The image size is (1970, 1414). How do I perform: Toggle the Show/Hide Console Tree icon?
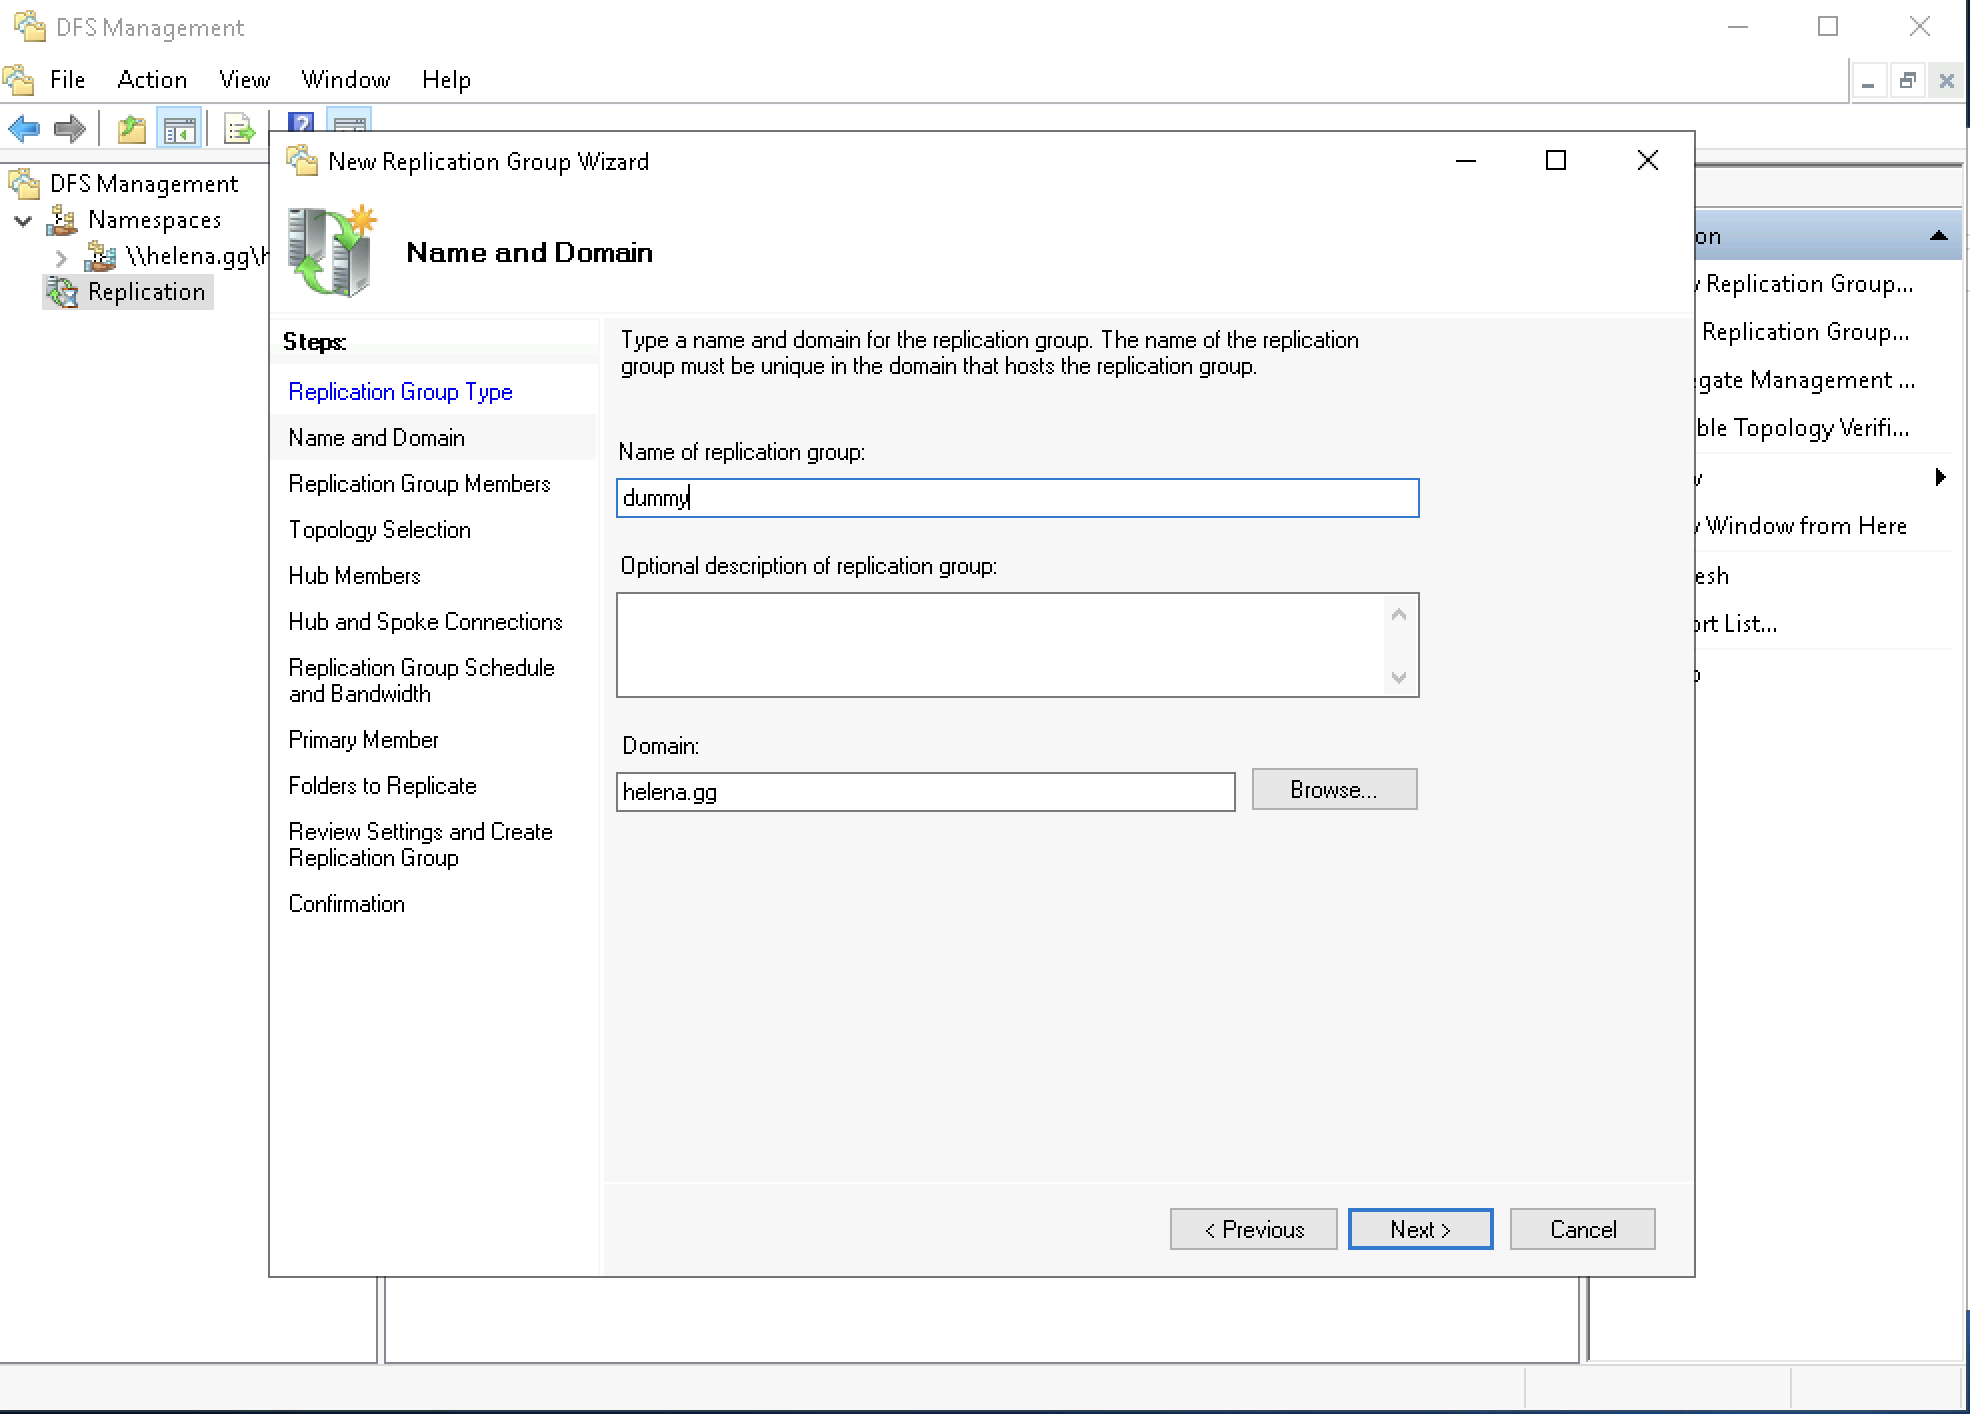(180, 129)
